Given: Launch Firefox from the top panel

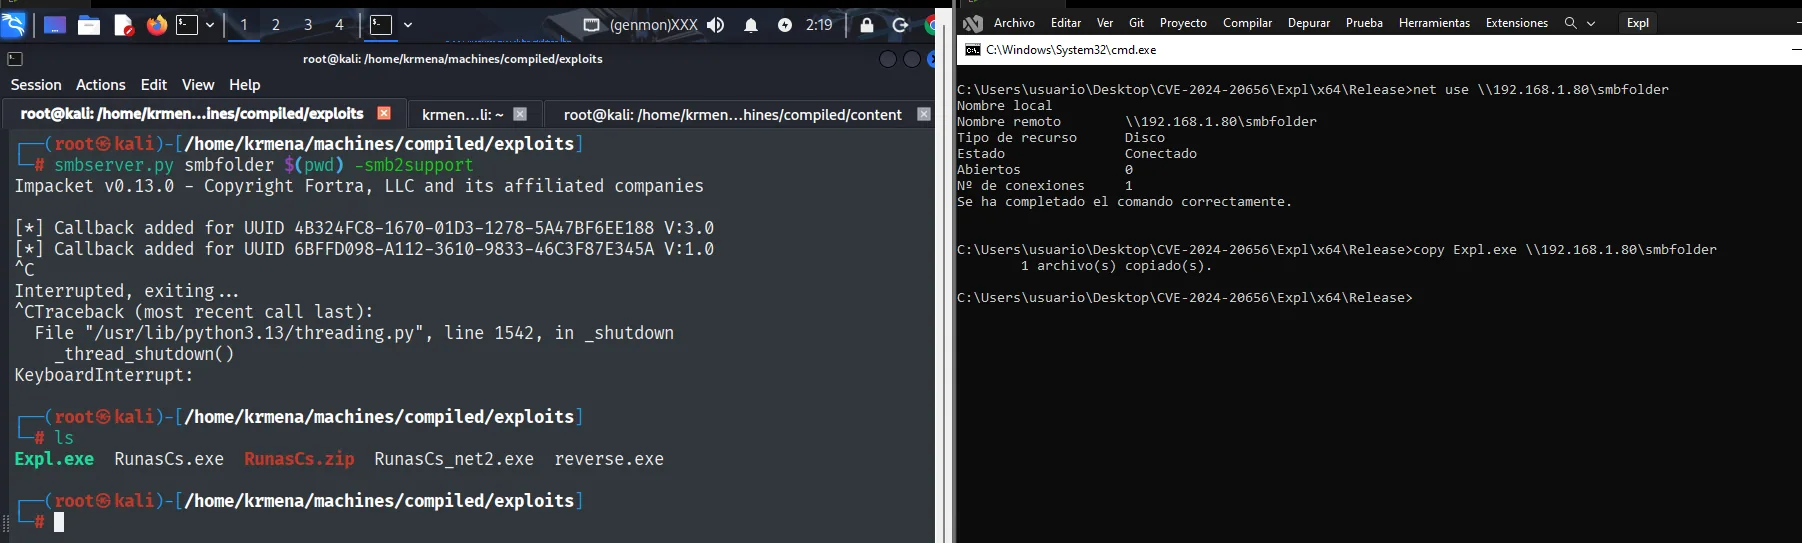Looking at the screenshot, I should pos(157,25).
